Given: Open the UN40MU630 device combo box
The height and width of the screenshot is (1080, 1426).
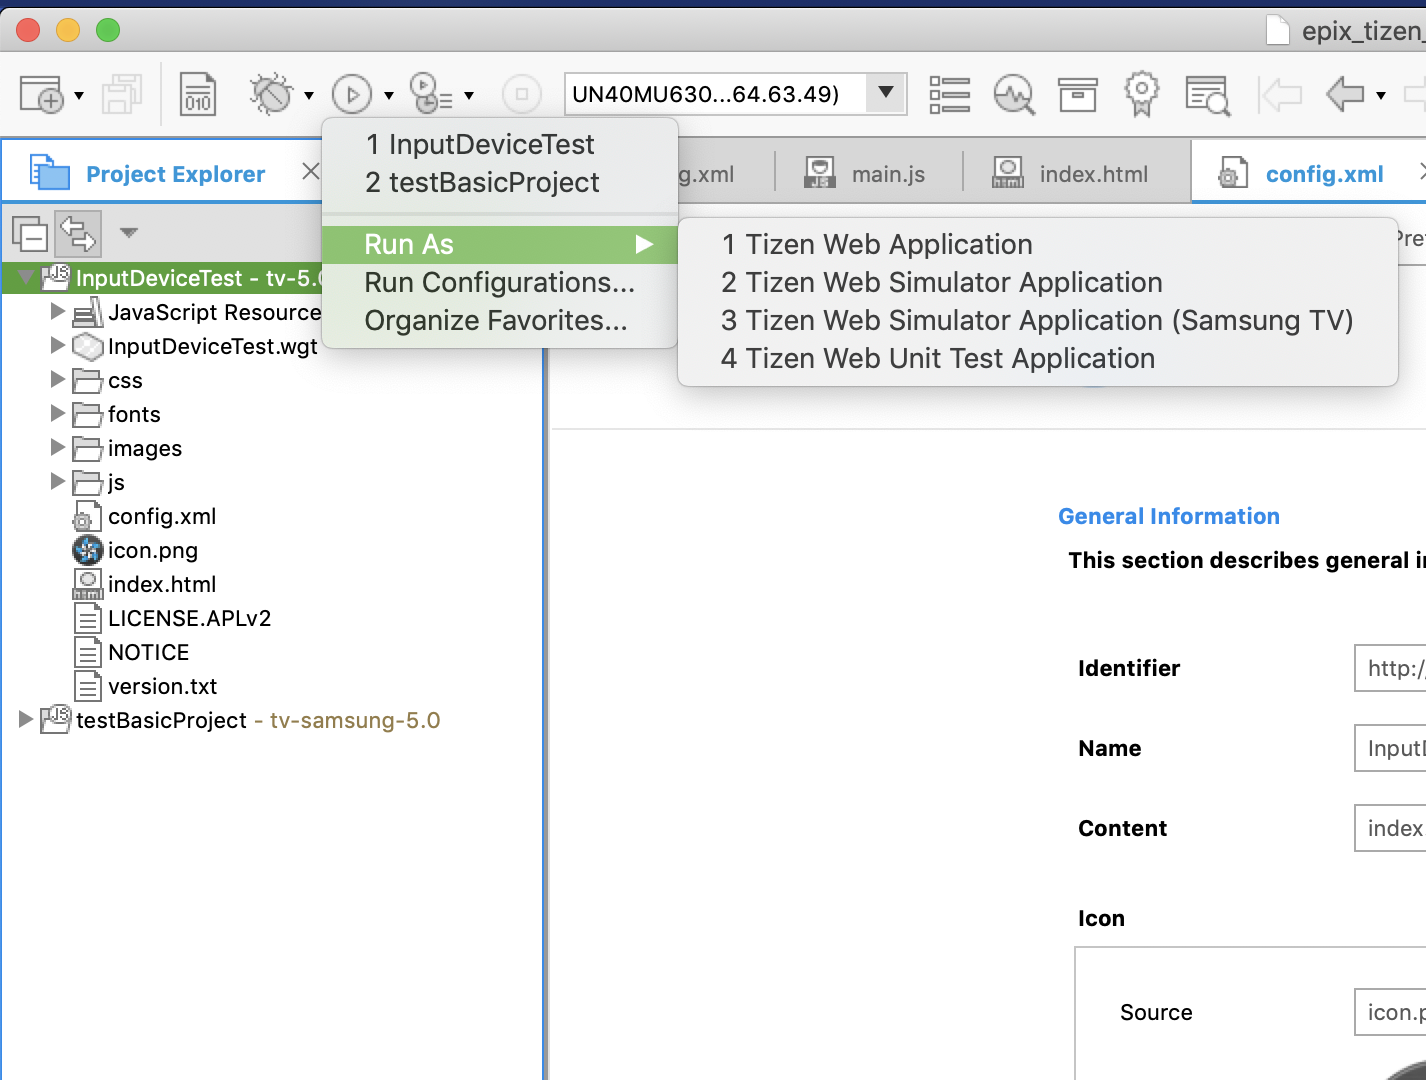Looking at the screenshot, I should tap(735, 95).
